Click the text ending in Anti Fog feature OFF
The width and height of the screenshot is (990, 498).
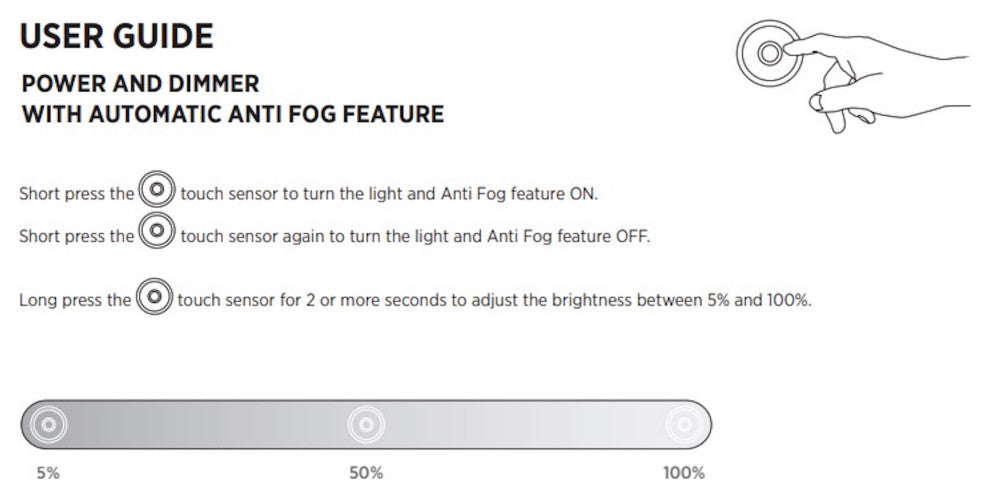click(415, 236)
